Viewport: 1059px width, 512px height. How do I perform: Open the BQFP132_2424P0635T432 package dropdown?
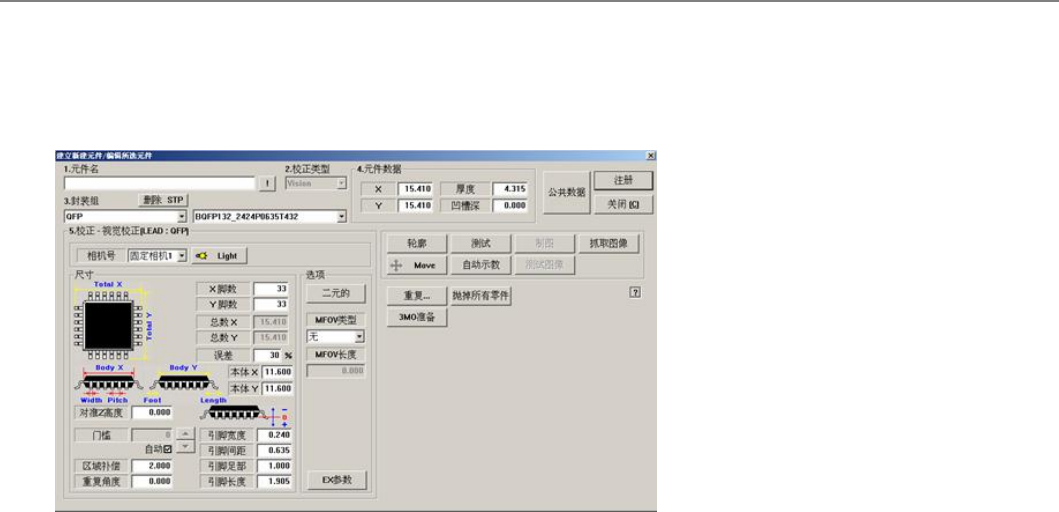pyautogui.click(x=342, y=217)
